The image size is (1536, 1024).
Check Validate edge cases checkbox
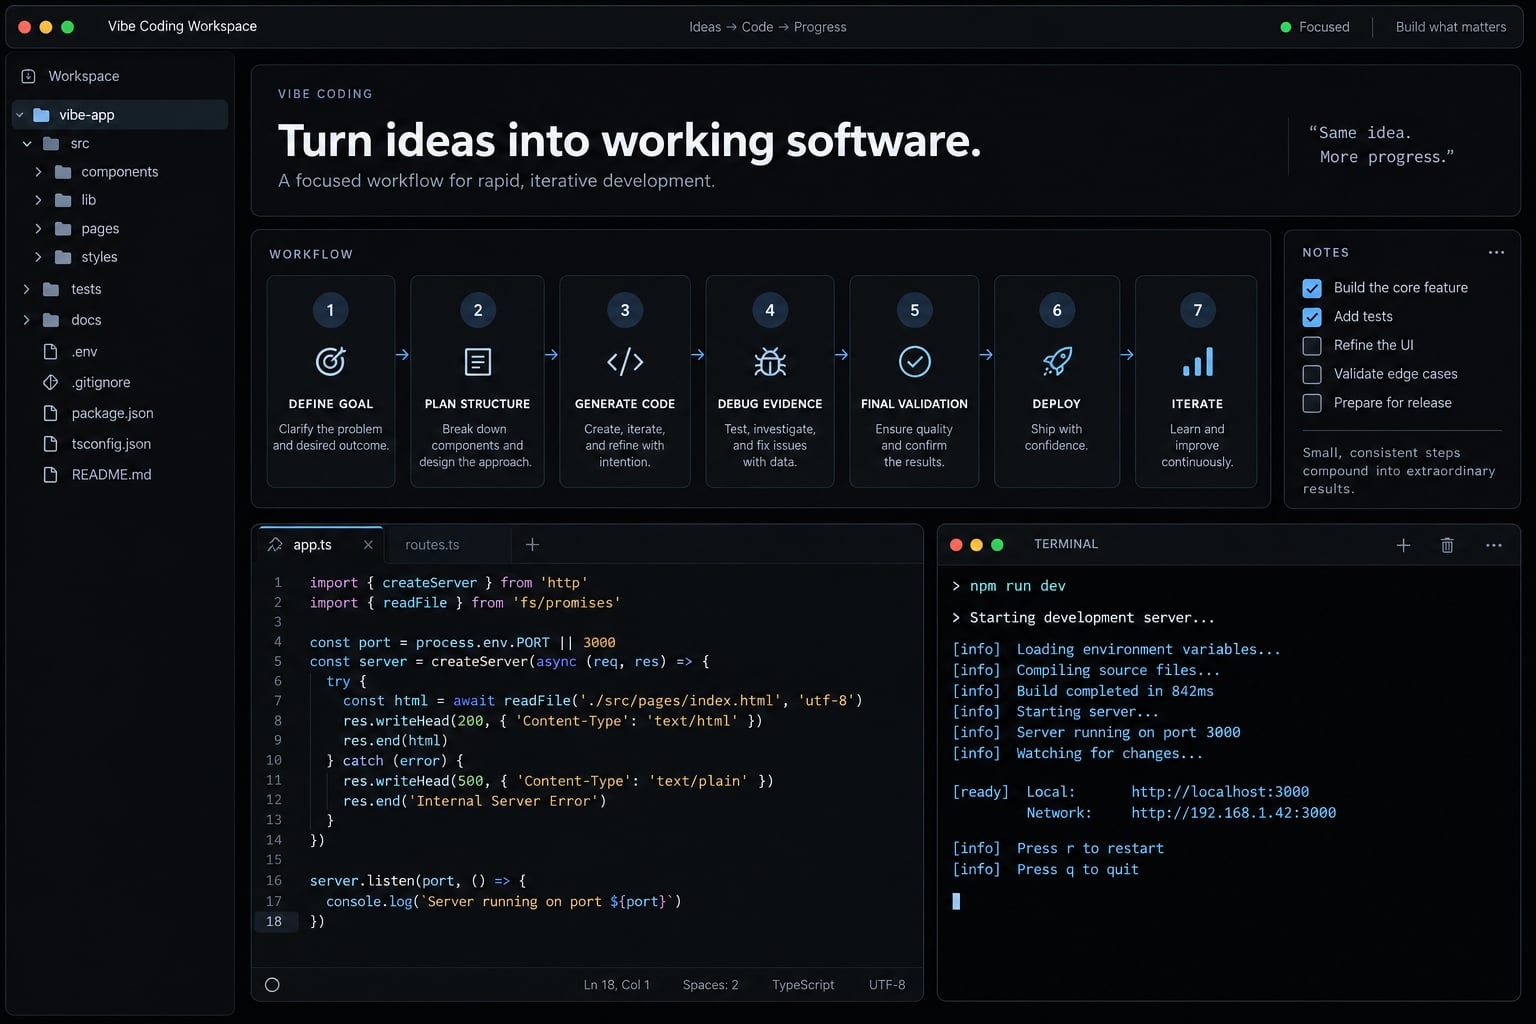1312,374
